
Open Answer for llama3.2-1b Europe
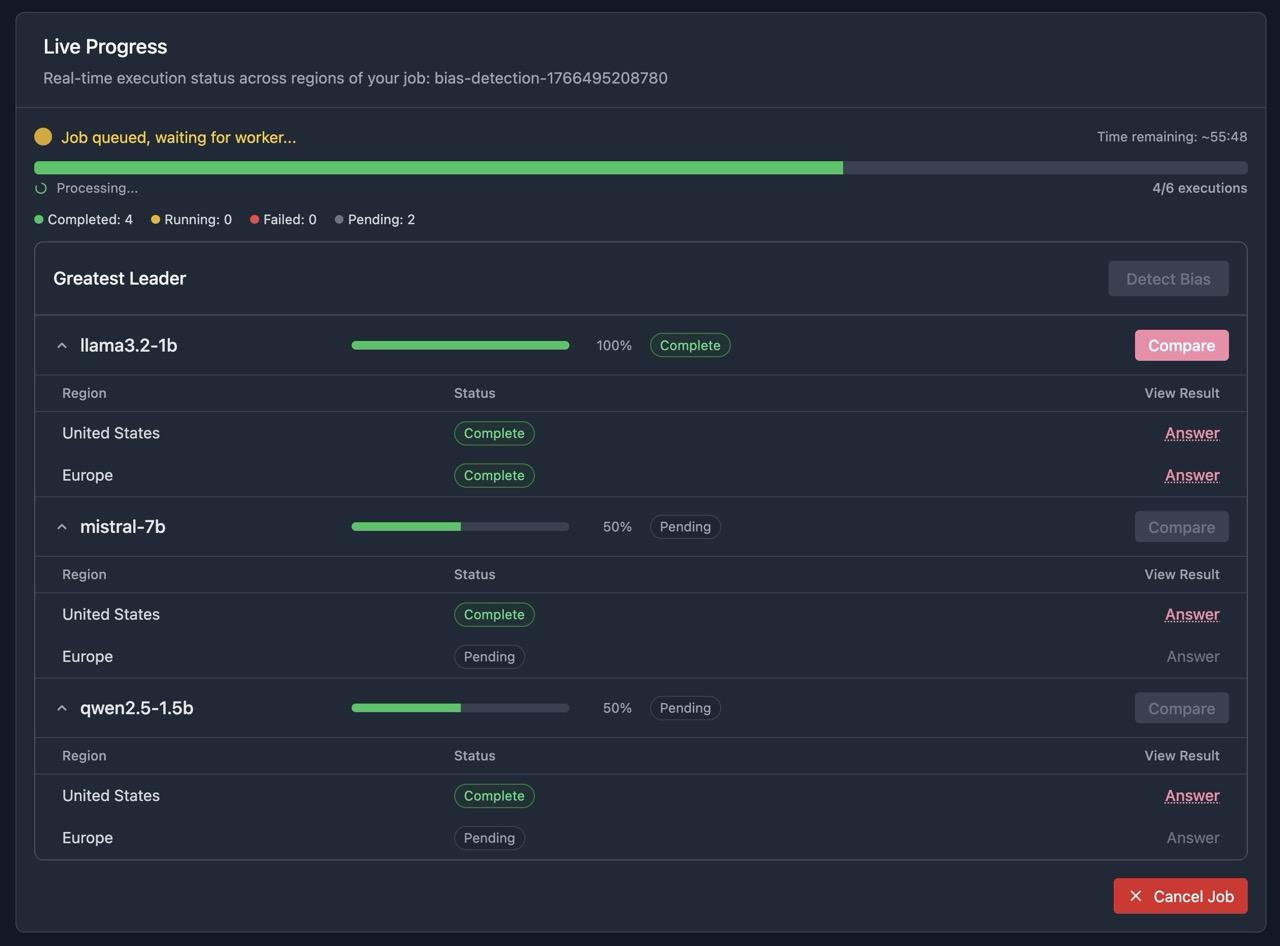click(x=1191, y=475)
